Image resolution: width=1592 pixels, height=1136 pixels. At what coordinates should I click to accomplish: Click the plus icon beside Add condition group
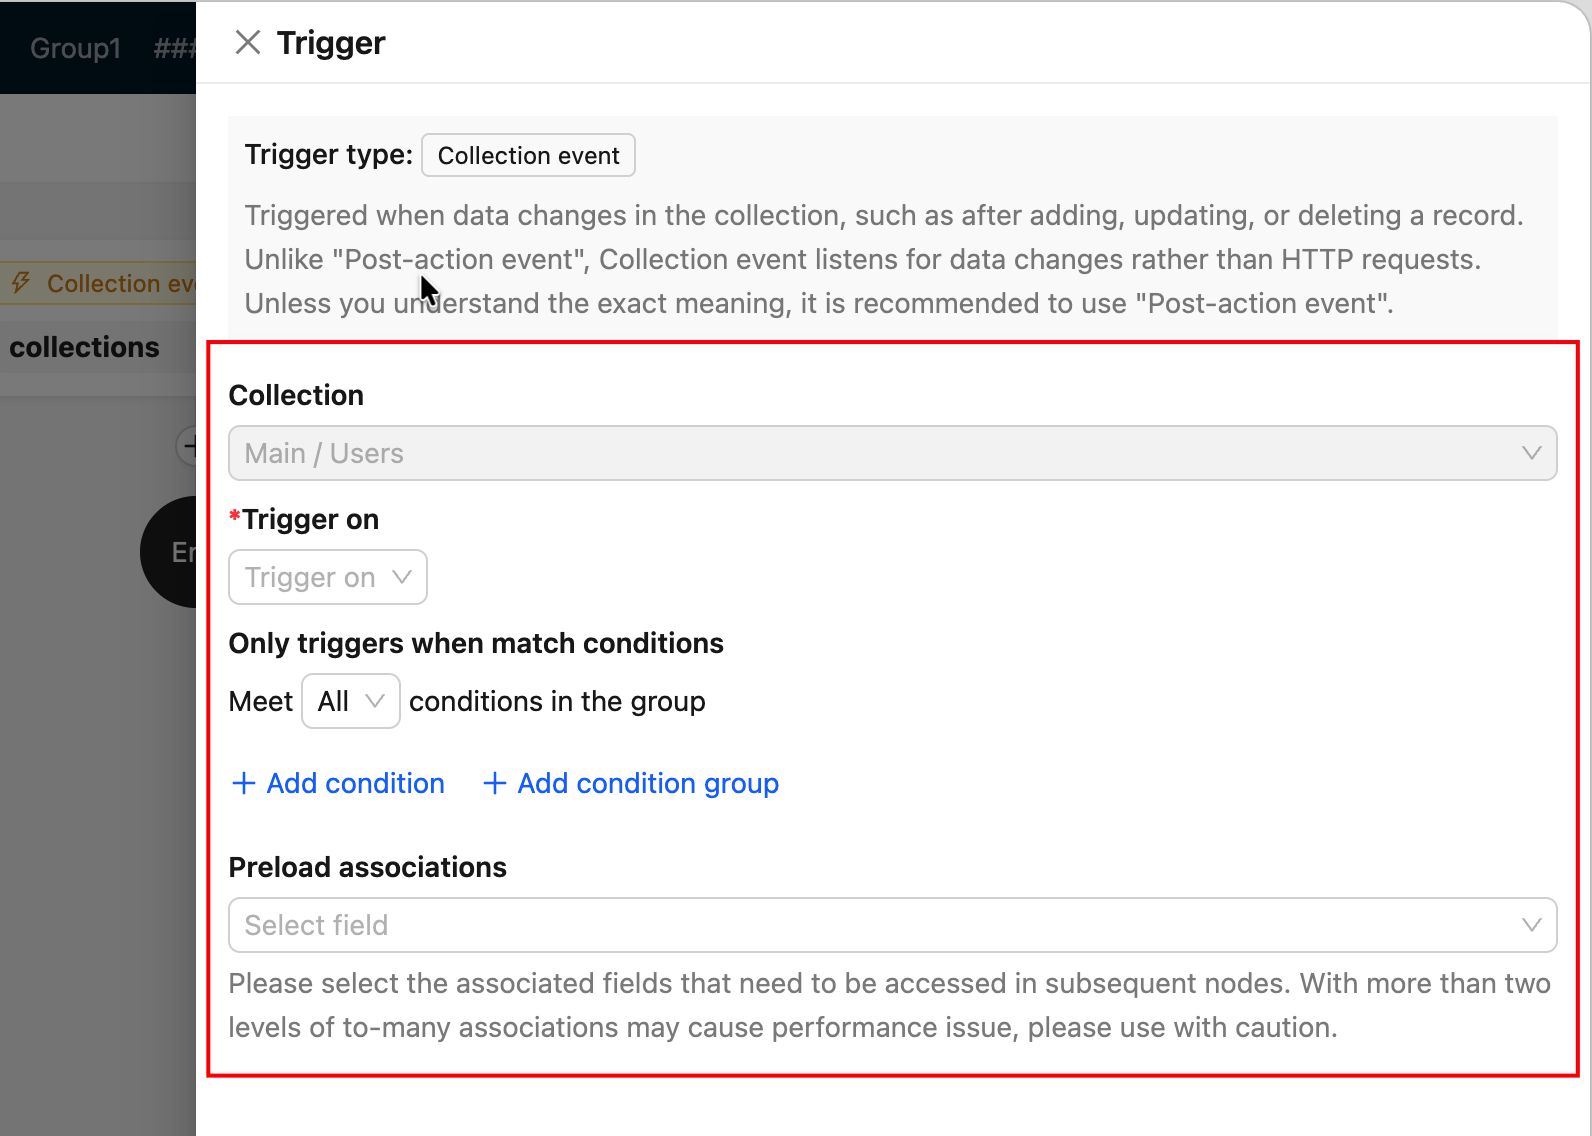(x=494, y=783)
